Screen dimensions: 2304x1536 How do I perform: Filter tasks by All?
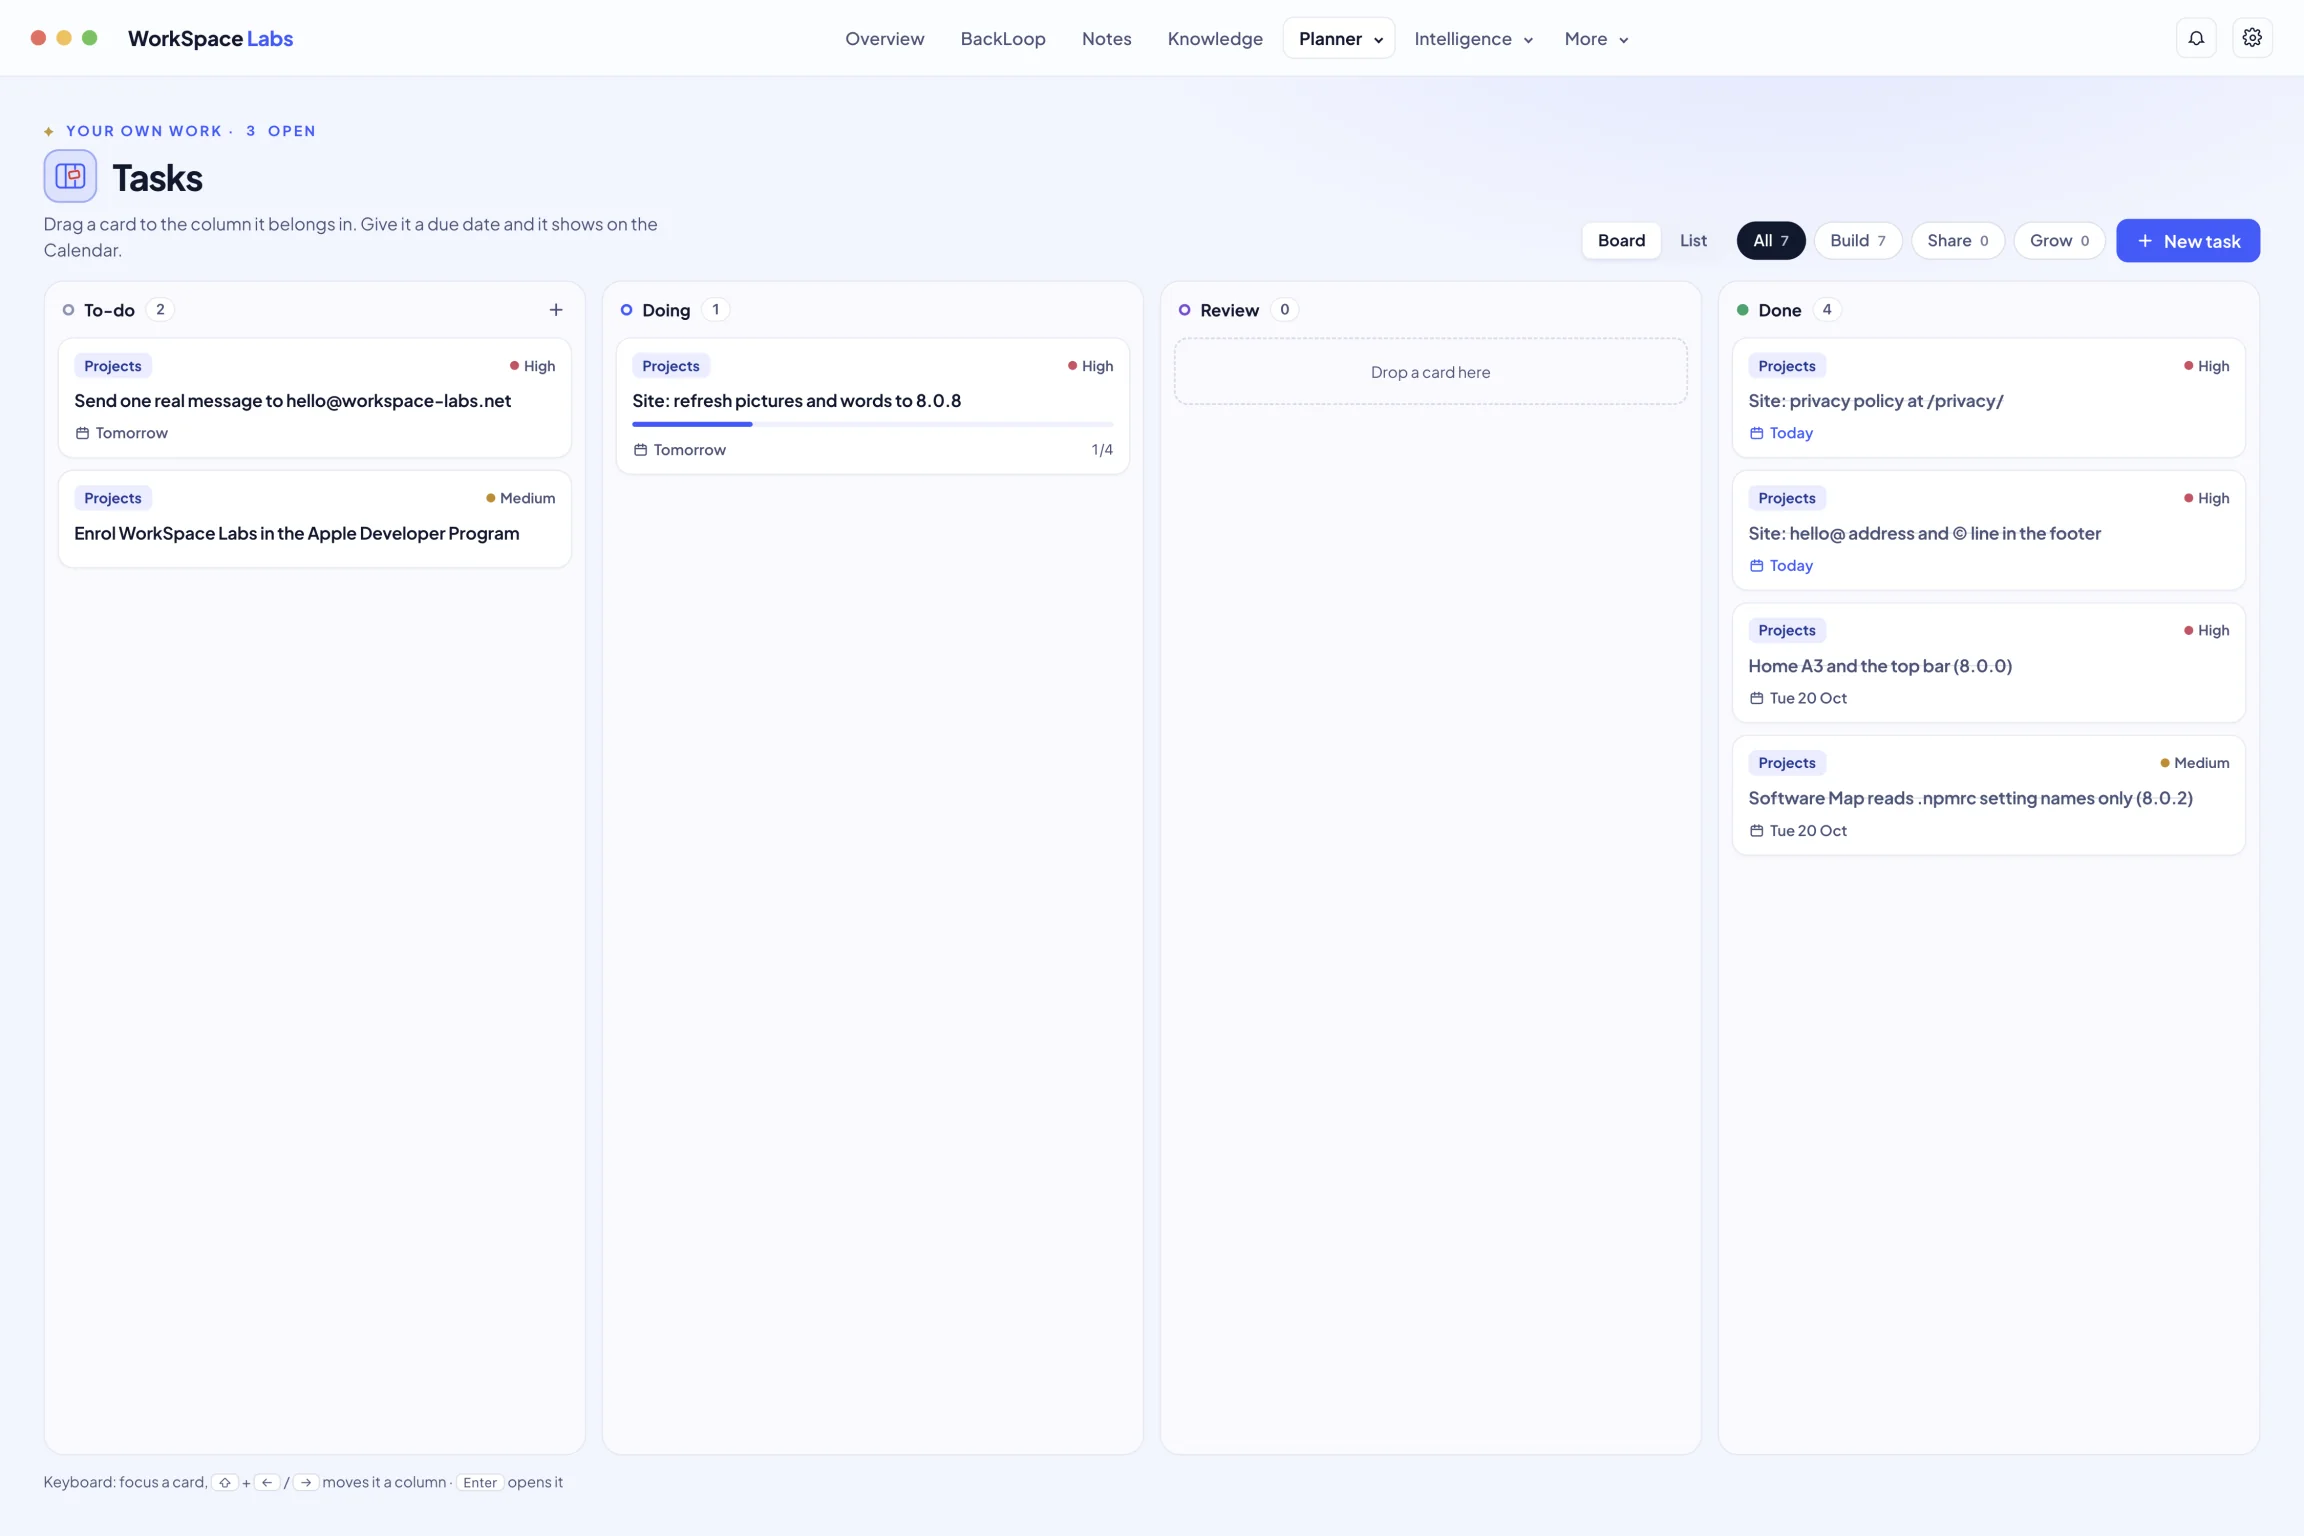1770,240
